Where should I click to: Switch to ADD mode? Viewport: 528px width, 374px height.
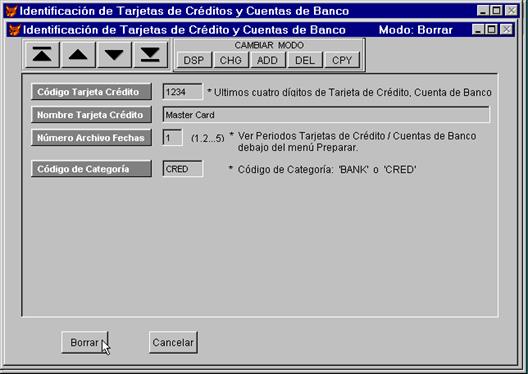[267, 60]
